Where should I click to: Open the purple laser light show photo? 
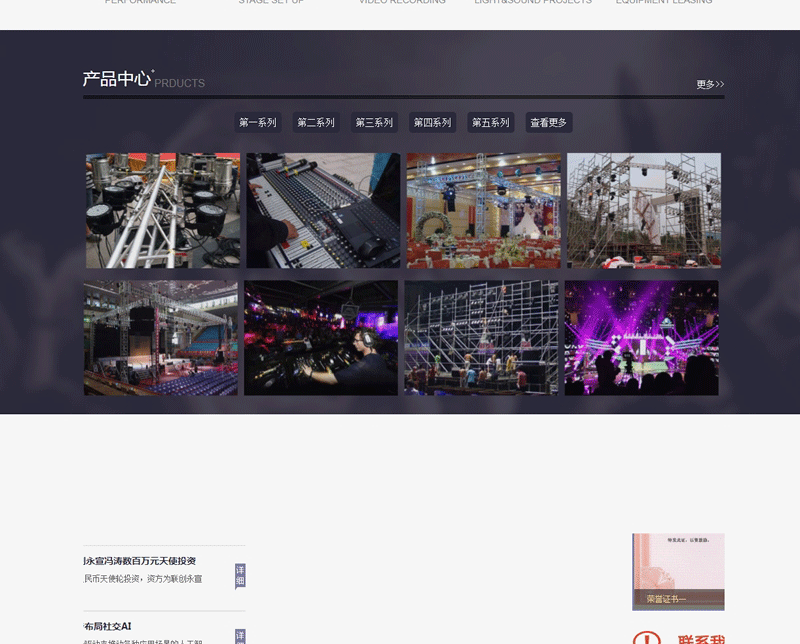point(641,337)
